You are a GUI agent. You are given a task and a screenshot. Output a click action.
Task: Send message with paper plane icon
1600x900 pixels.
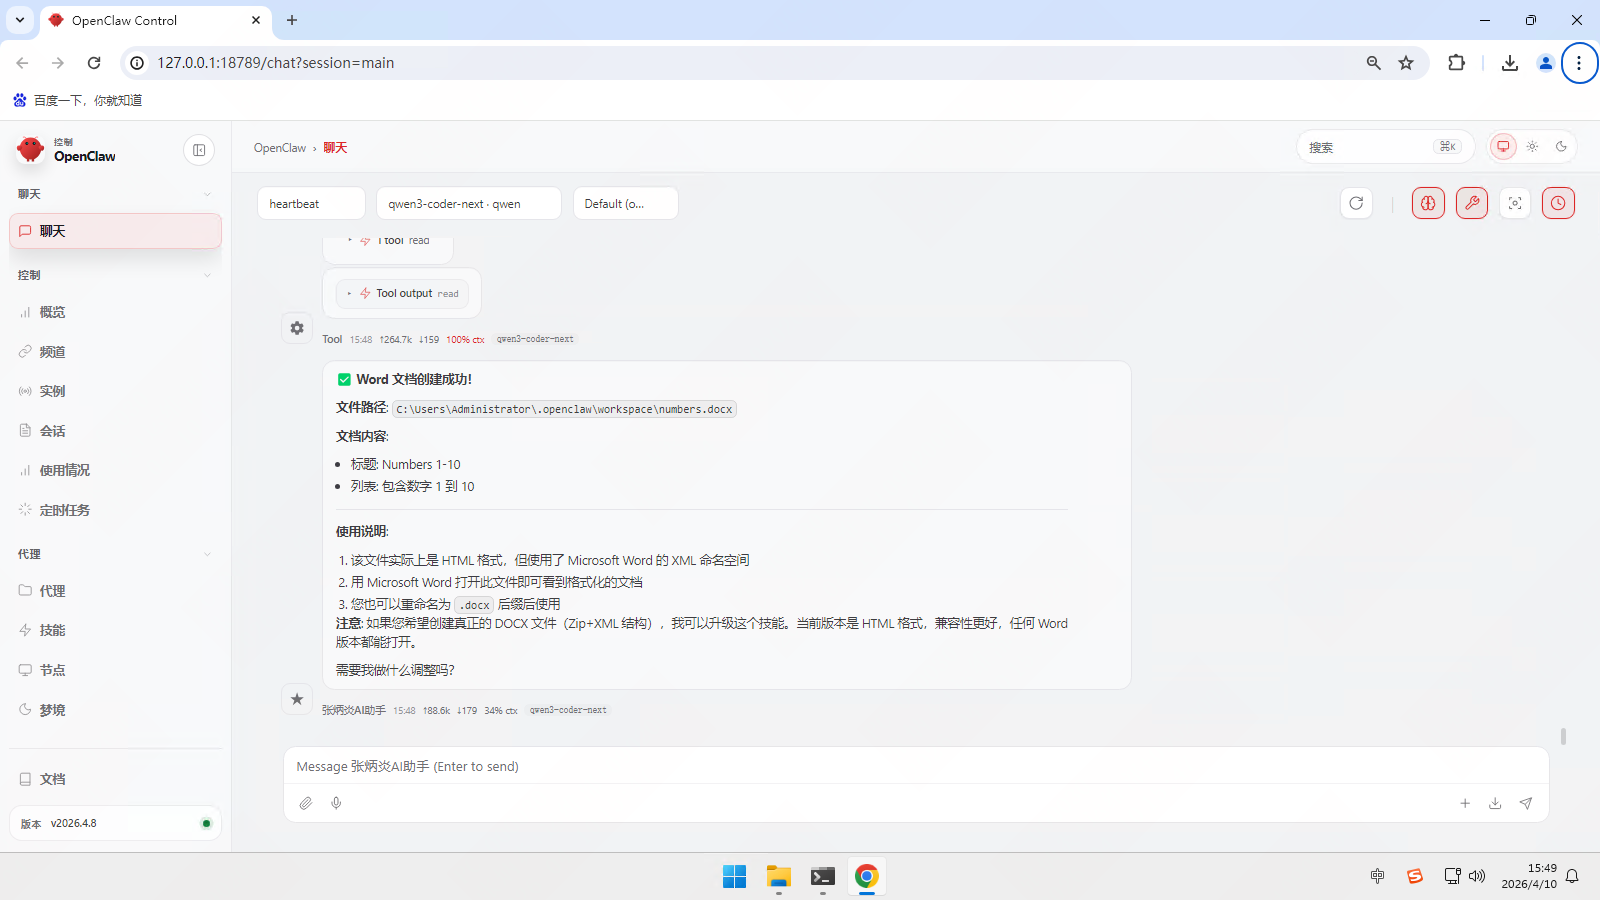(1526, 803)
